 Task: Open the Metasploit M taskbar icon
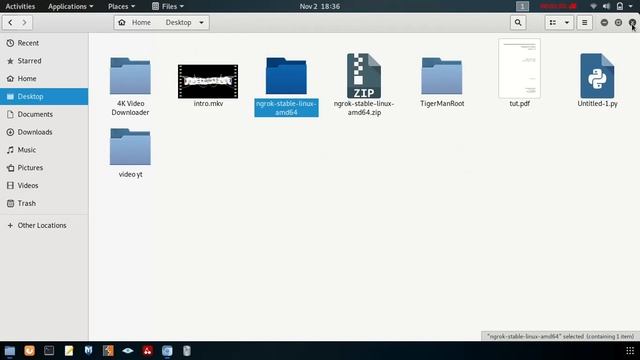[88, 351]
